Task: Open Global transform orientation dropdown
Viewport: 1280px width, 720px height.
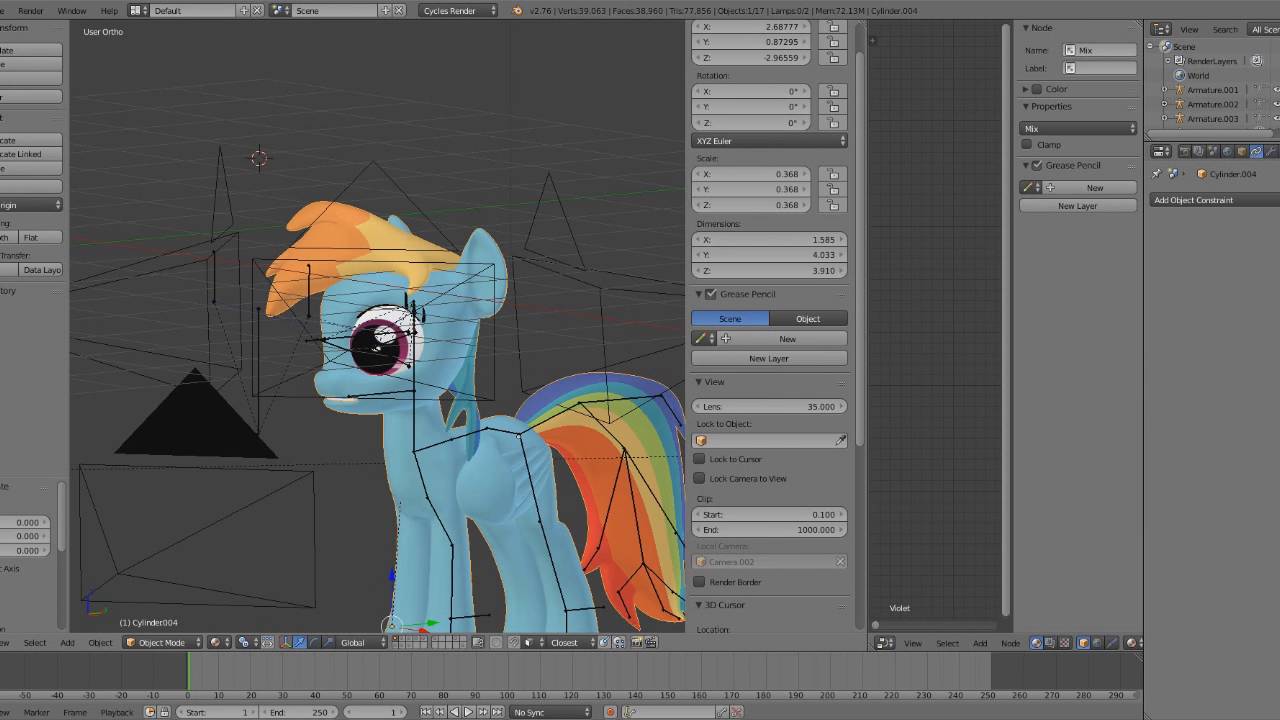Action: point(362,642)
